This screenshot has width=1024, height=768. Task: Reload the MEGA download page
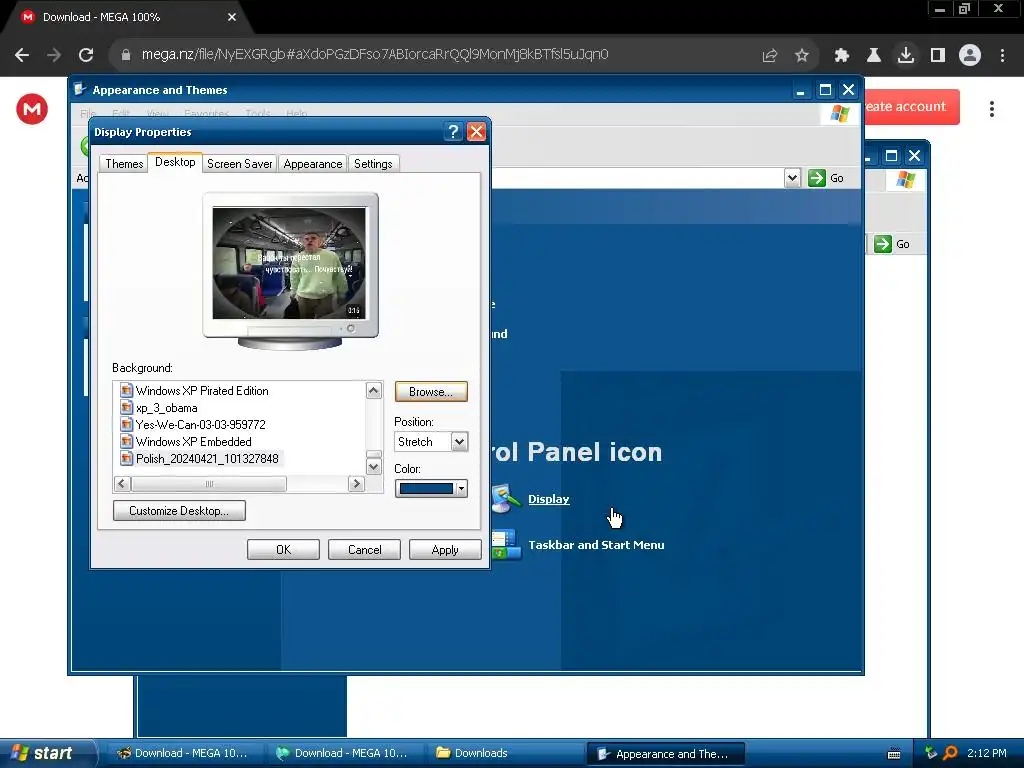(x=86, y=55)
